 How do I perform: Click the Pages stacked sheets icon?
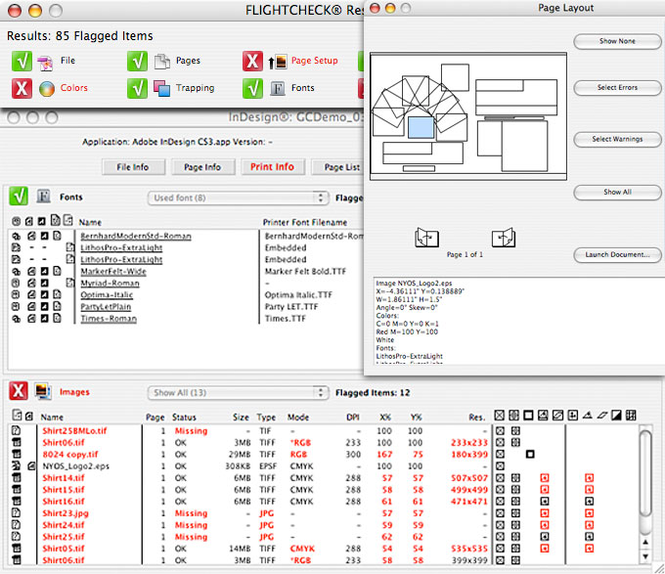click(162, 62)
